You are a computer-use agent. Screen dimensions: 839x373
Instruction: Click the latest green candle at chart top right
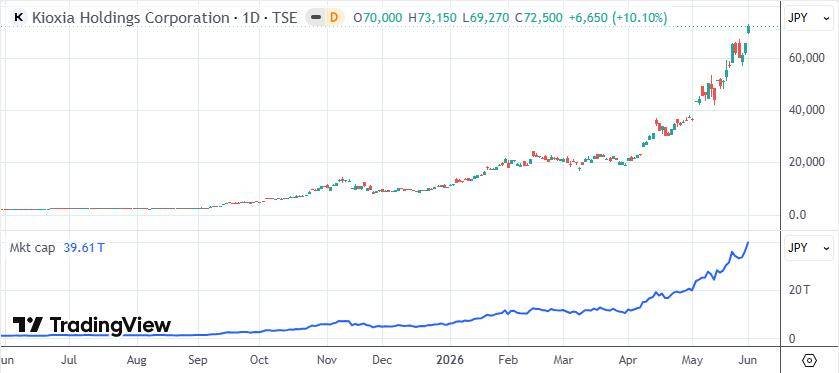click(x=749, y=29)
